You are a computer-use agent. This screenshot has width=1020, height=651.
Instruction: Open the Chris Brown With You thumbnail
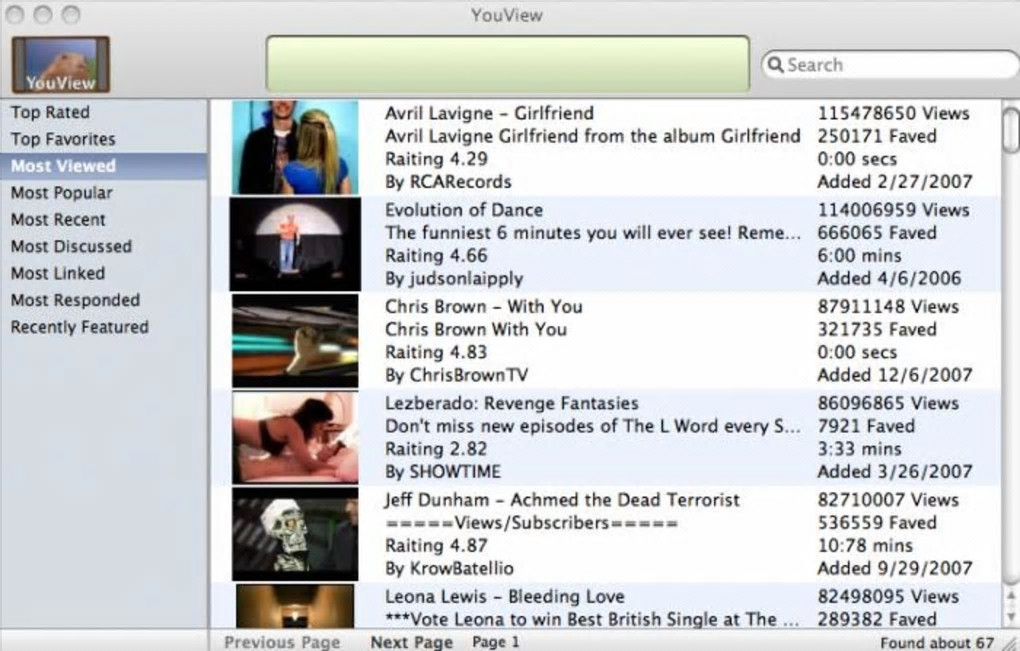[x=295, y=341]
